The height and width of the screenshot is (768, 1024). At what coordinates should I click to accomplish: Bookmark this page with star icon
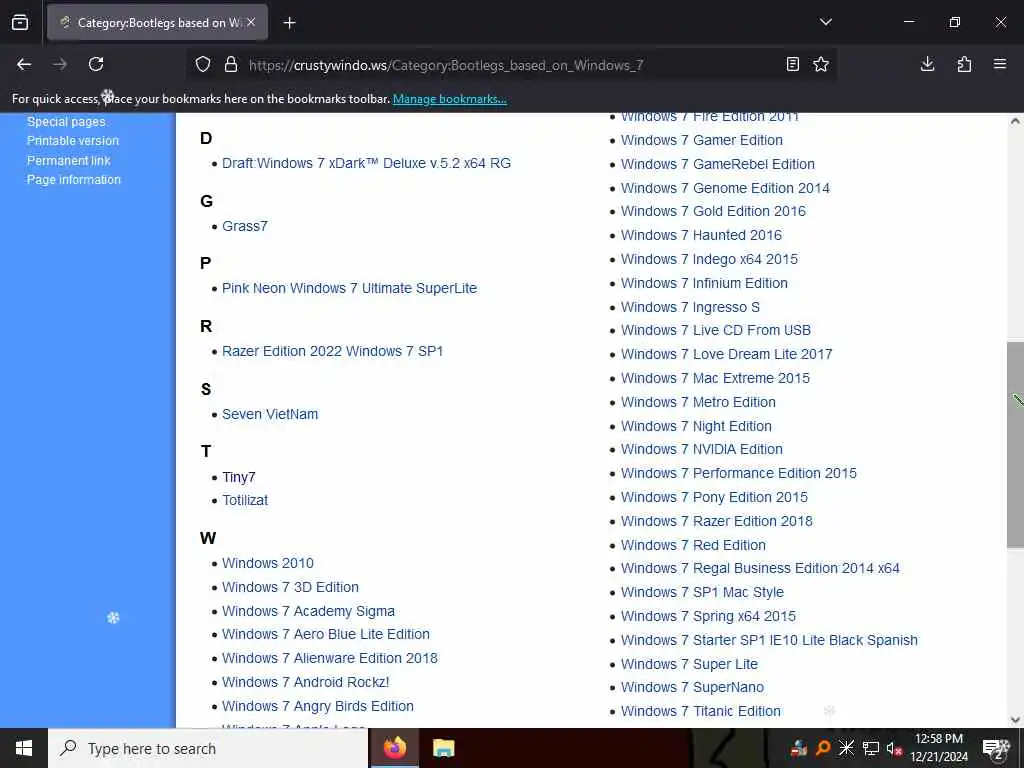click(x=821, y=64)
